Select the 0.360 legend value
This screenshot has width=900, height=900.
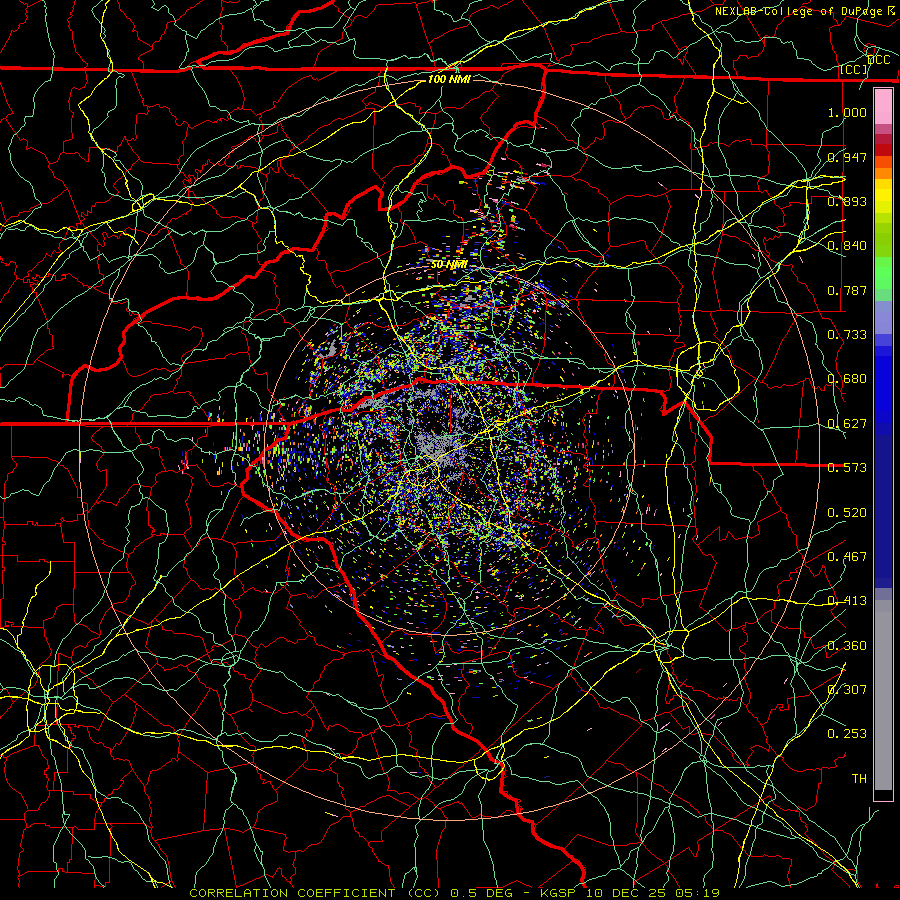[x=847, y=645]
